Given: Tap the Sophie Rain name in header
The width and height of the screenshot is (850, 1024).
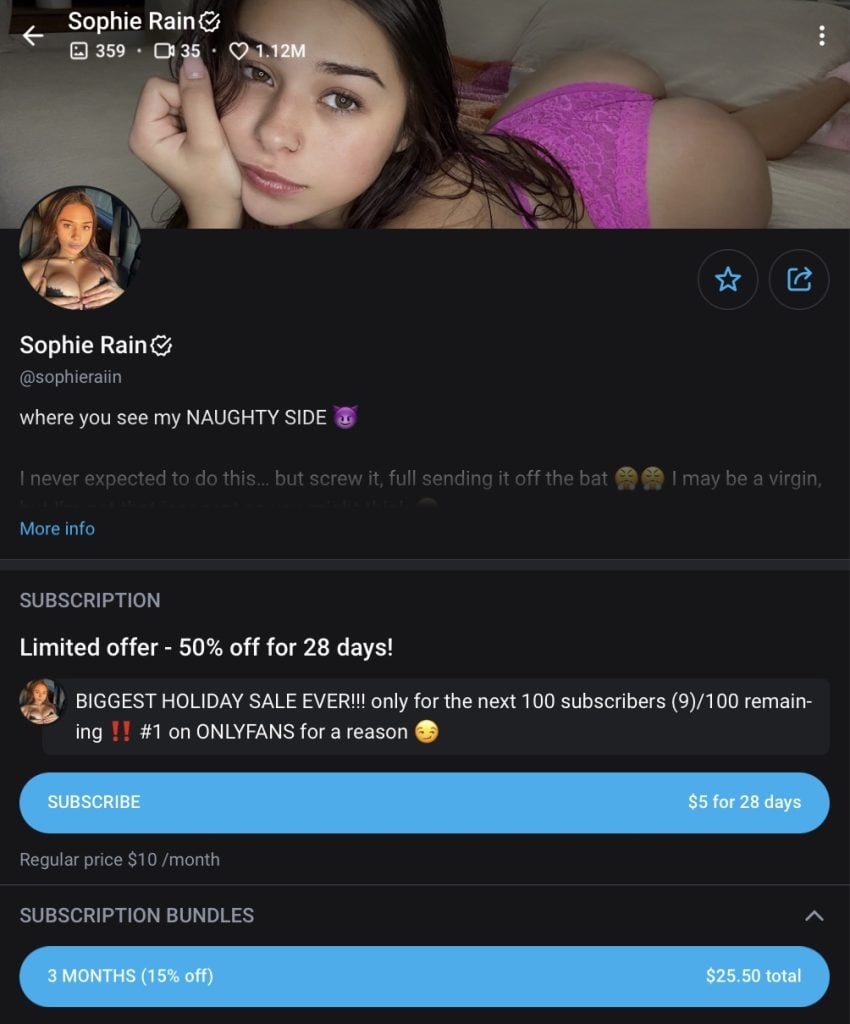Looking at the screenshot, I should [132, 21].
